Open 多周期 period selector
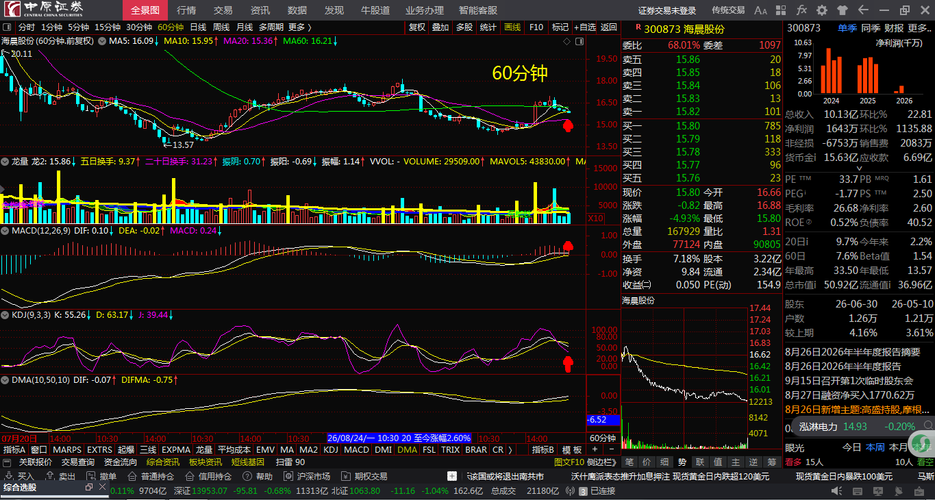 (271, 27)
